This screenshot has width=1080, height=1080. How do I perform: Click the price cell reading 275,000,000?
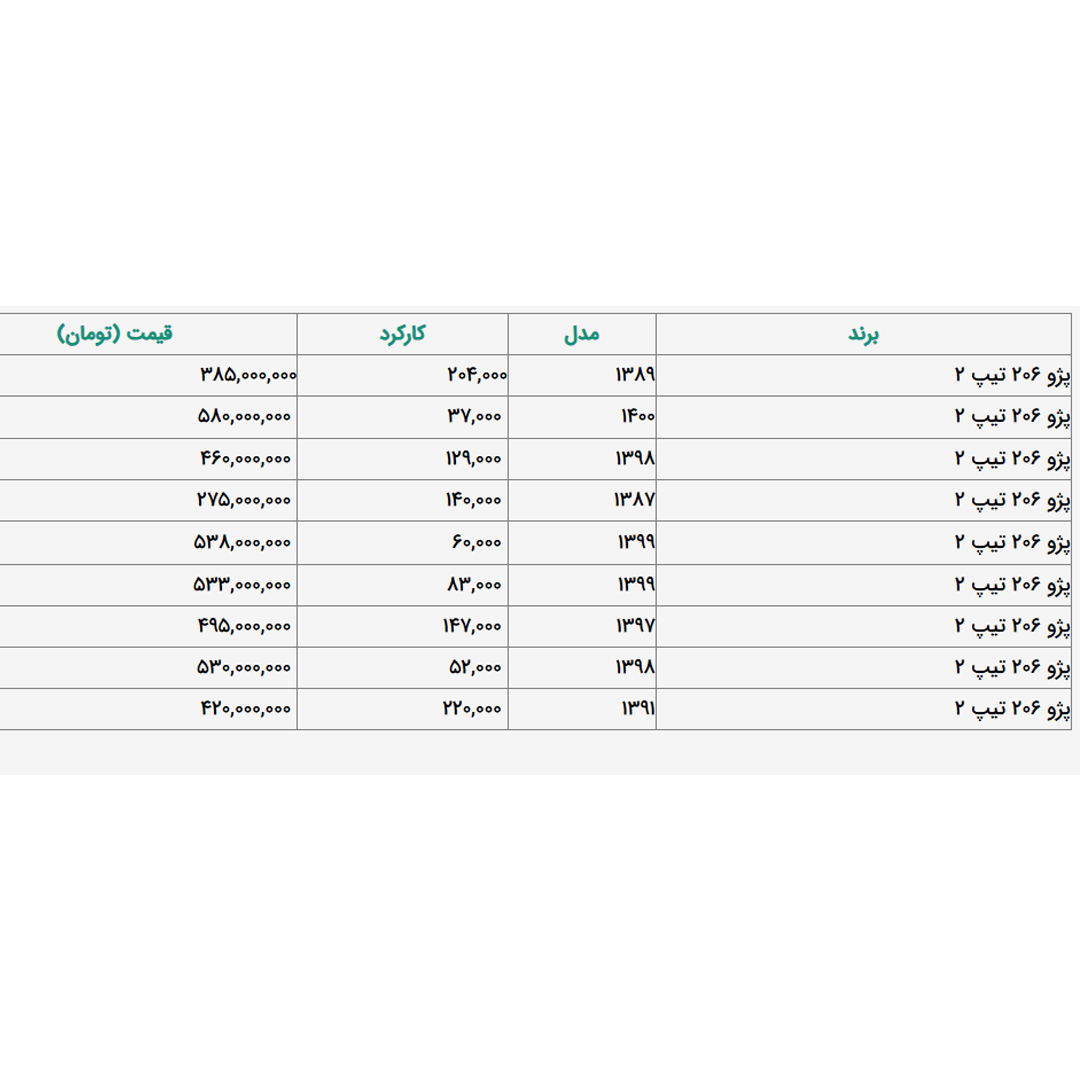[245, 500]
